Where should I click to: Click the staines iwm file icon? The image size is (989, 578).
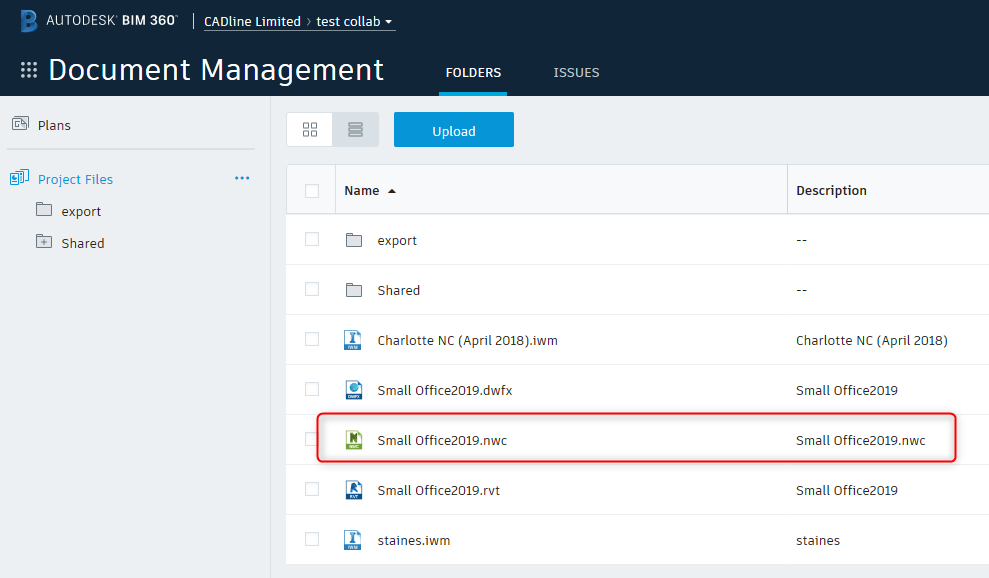pos(353,540)
